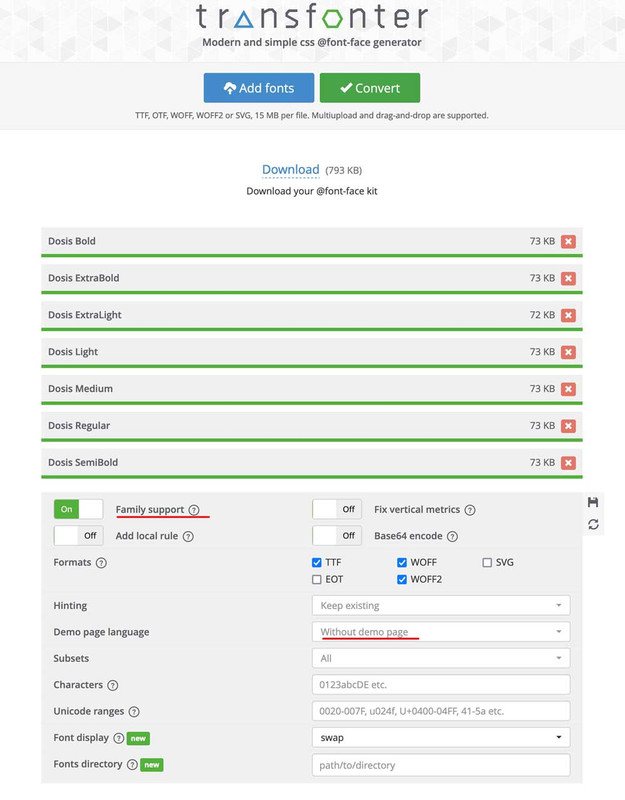The width and height of the screenshot is (625, 800).
Task: Click the reset settings refresh icon
Action: coord(593,524)
